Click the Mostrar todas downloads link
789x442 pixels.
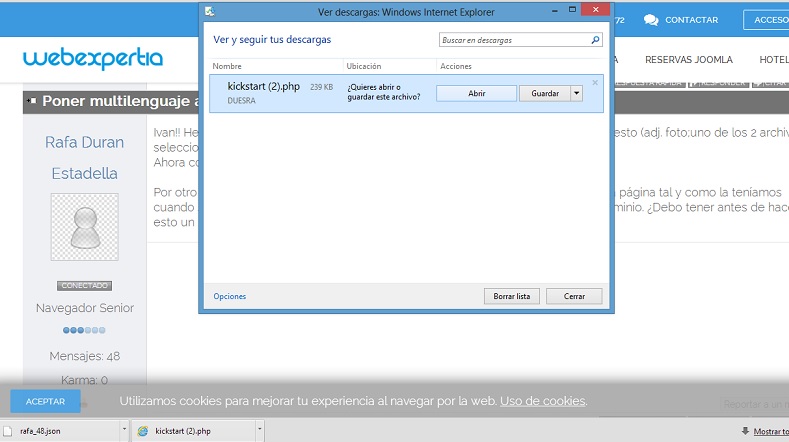771,431
